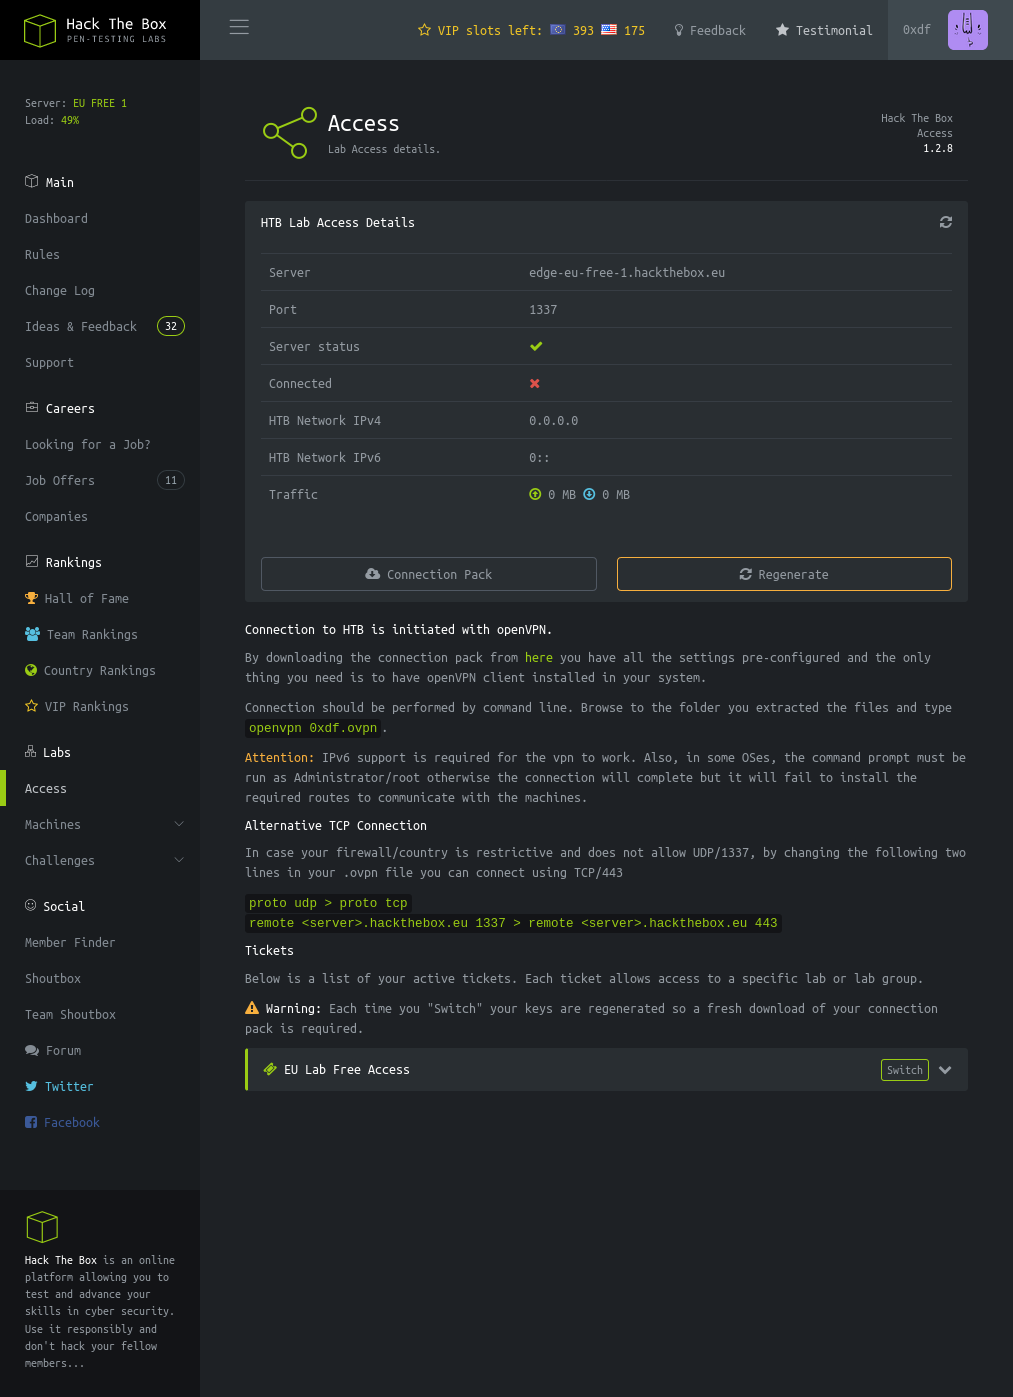The width and height of the screenshot is (1013, 1397).
Task: Download the Connection Pack
Action: click(428, 574)
